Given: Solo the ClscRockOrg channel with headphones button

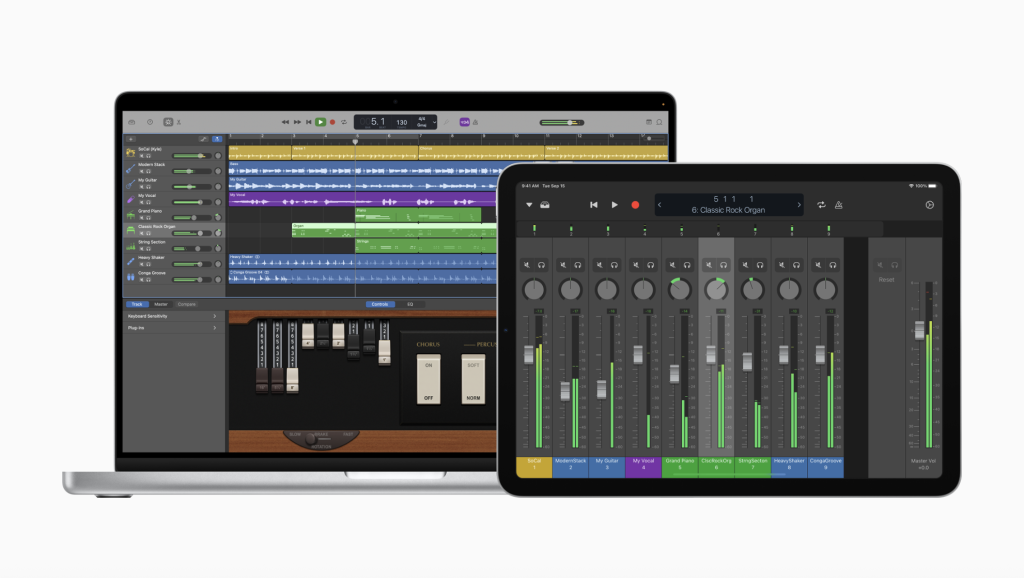Looking at the screenshot, I should [724, 265].
